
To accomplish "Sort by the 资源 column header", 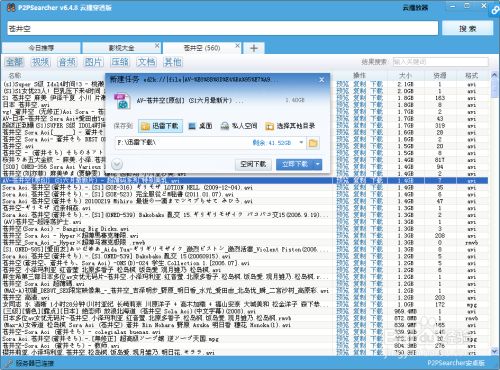I will pos(440,76).
